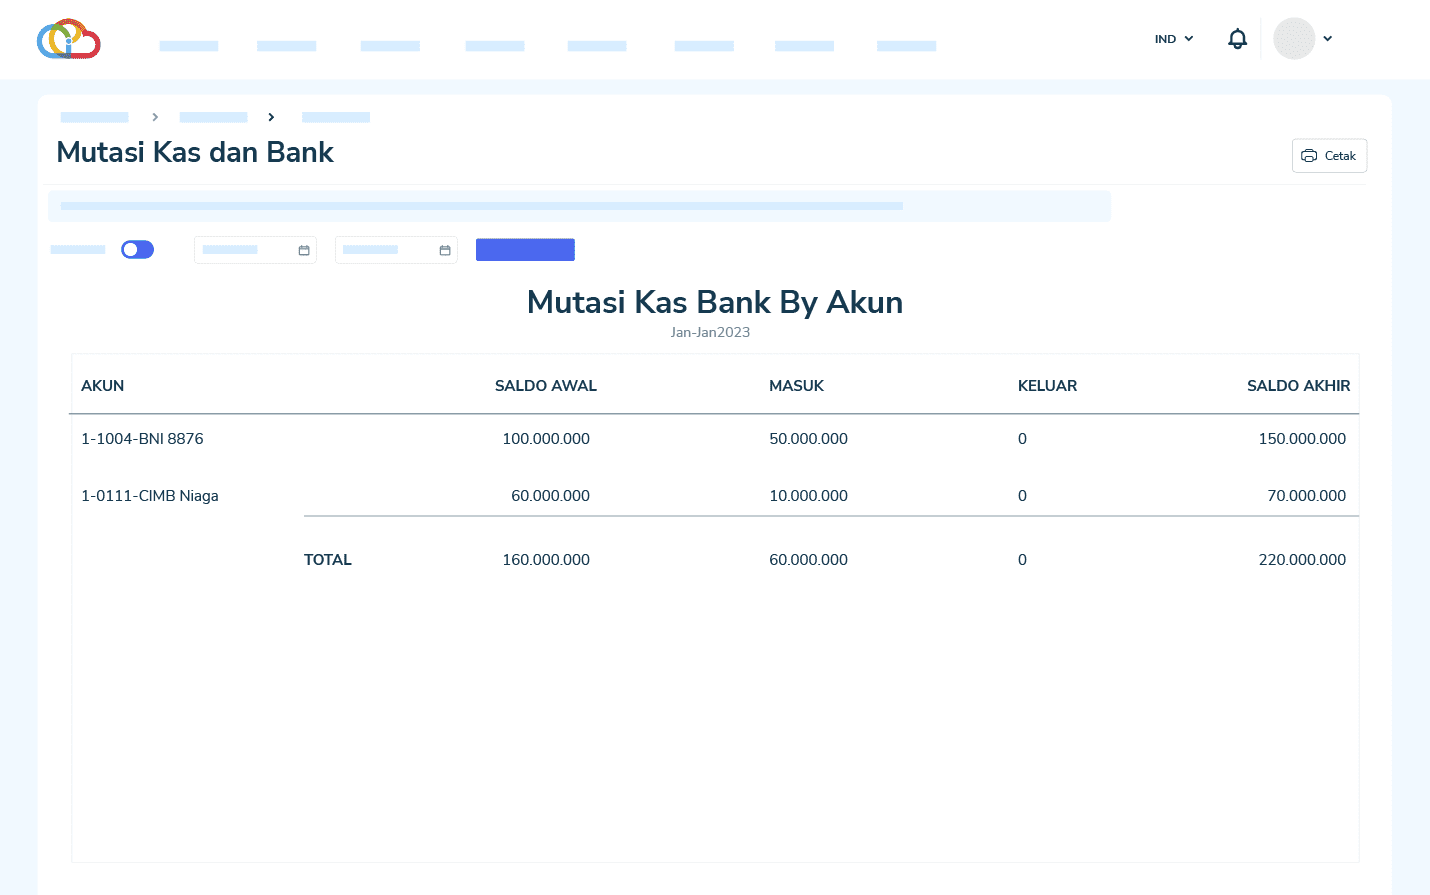This screenshot has width=1430, height=895.
Task: Click the AKUN column header
Action: (103, 386)
